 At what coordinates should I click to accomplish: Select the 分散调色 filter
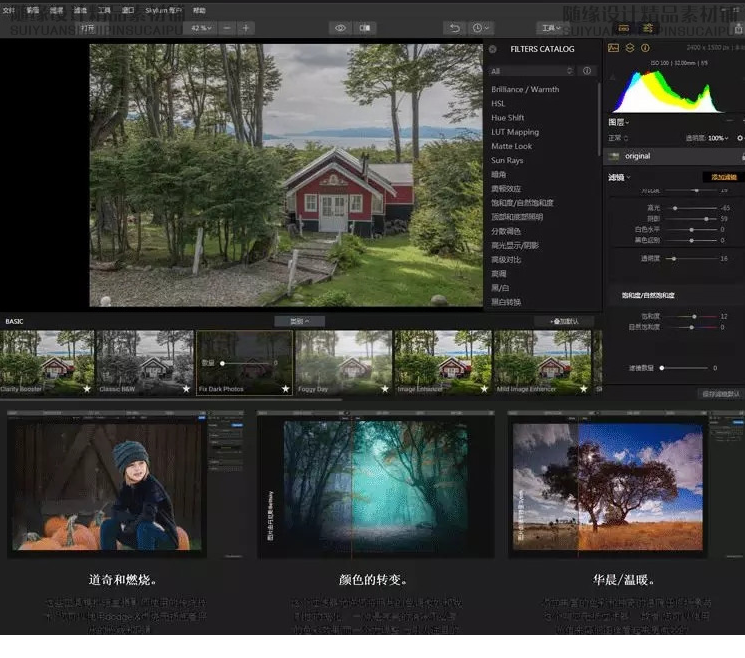(506, 231)
